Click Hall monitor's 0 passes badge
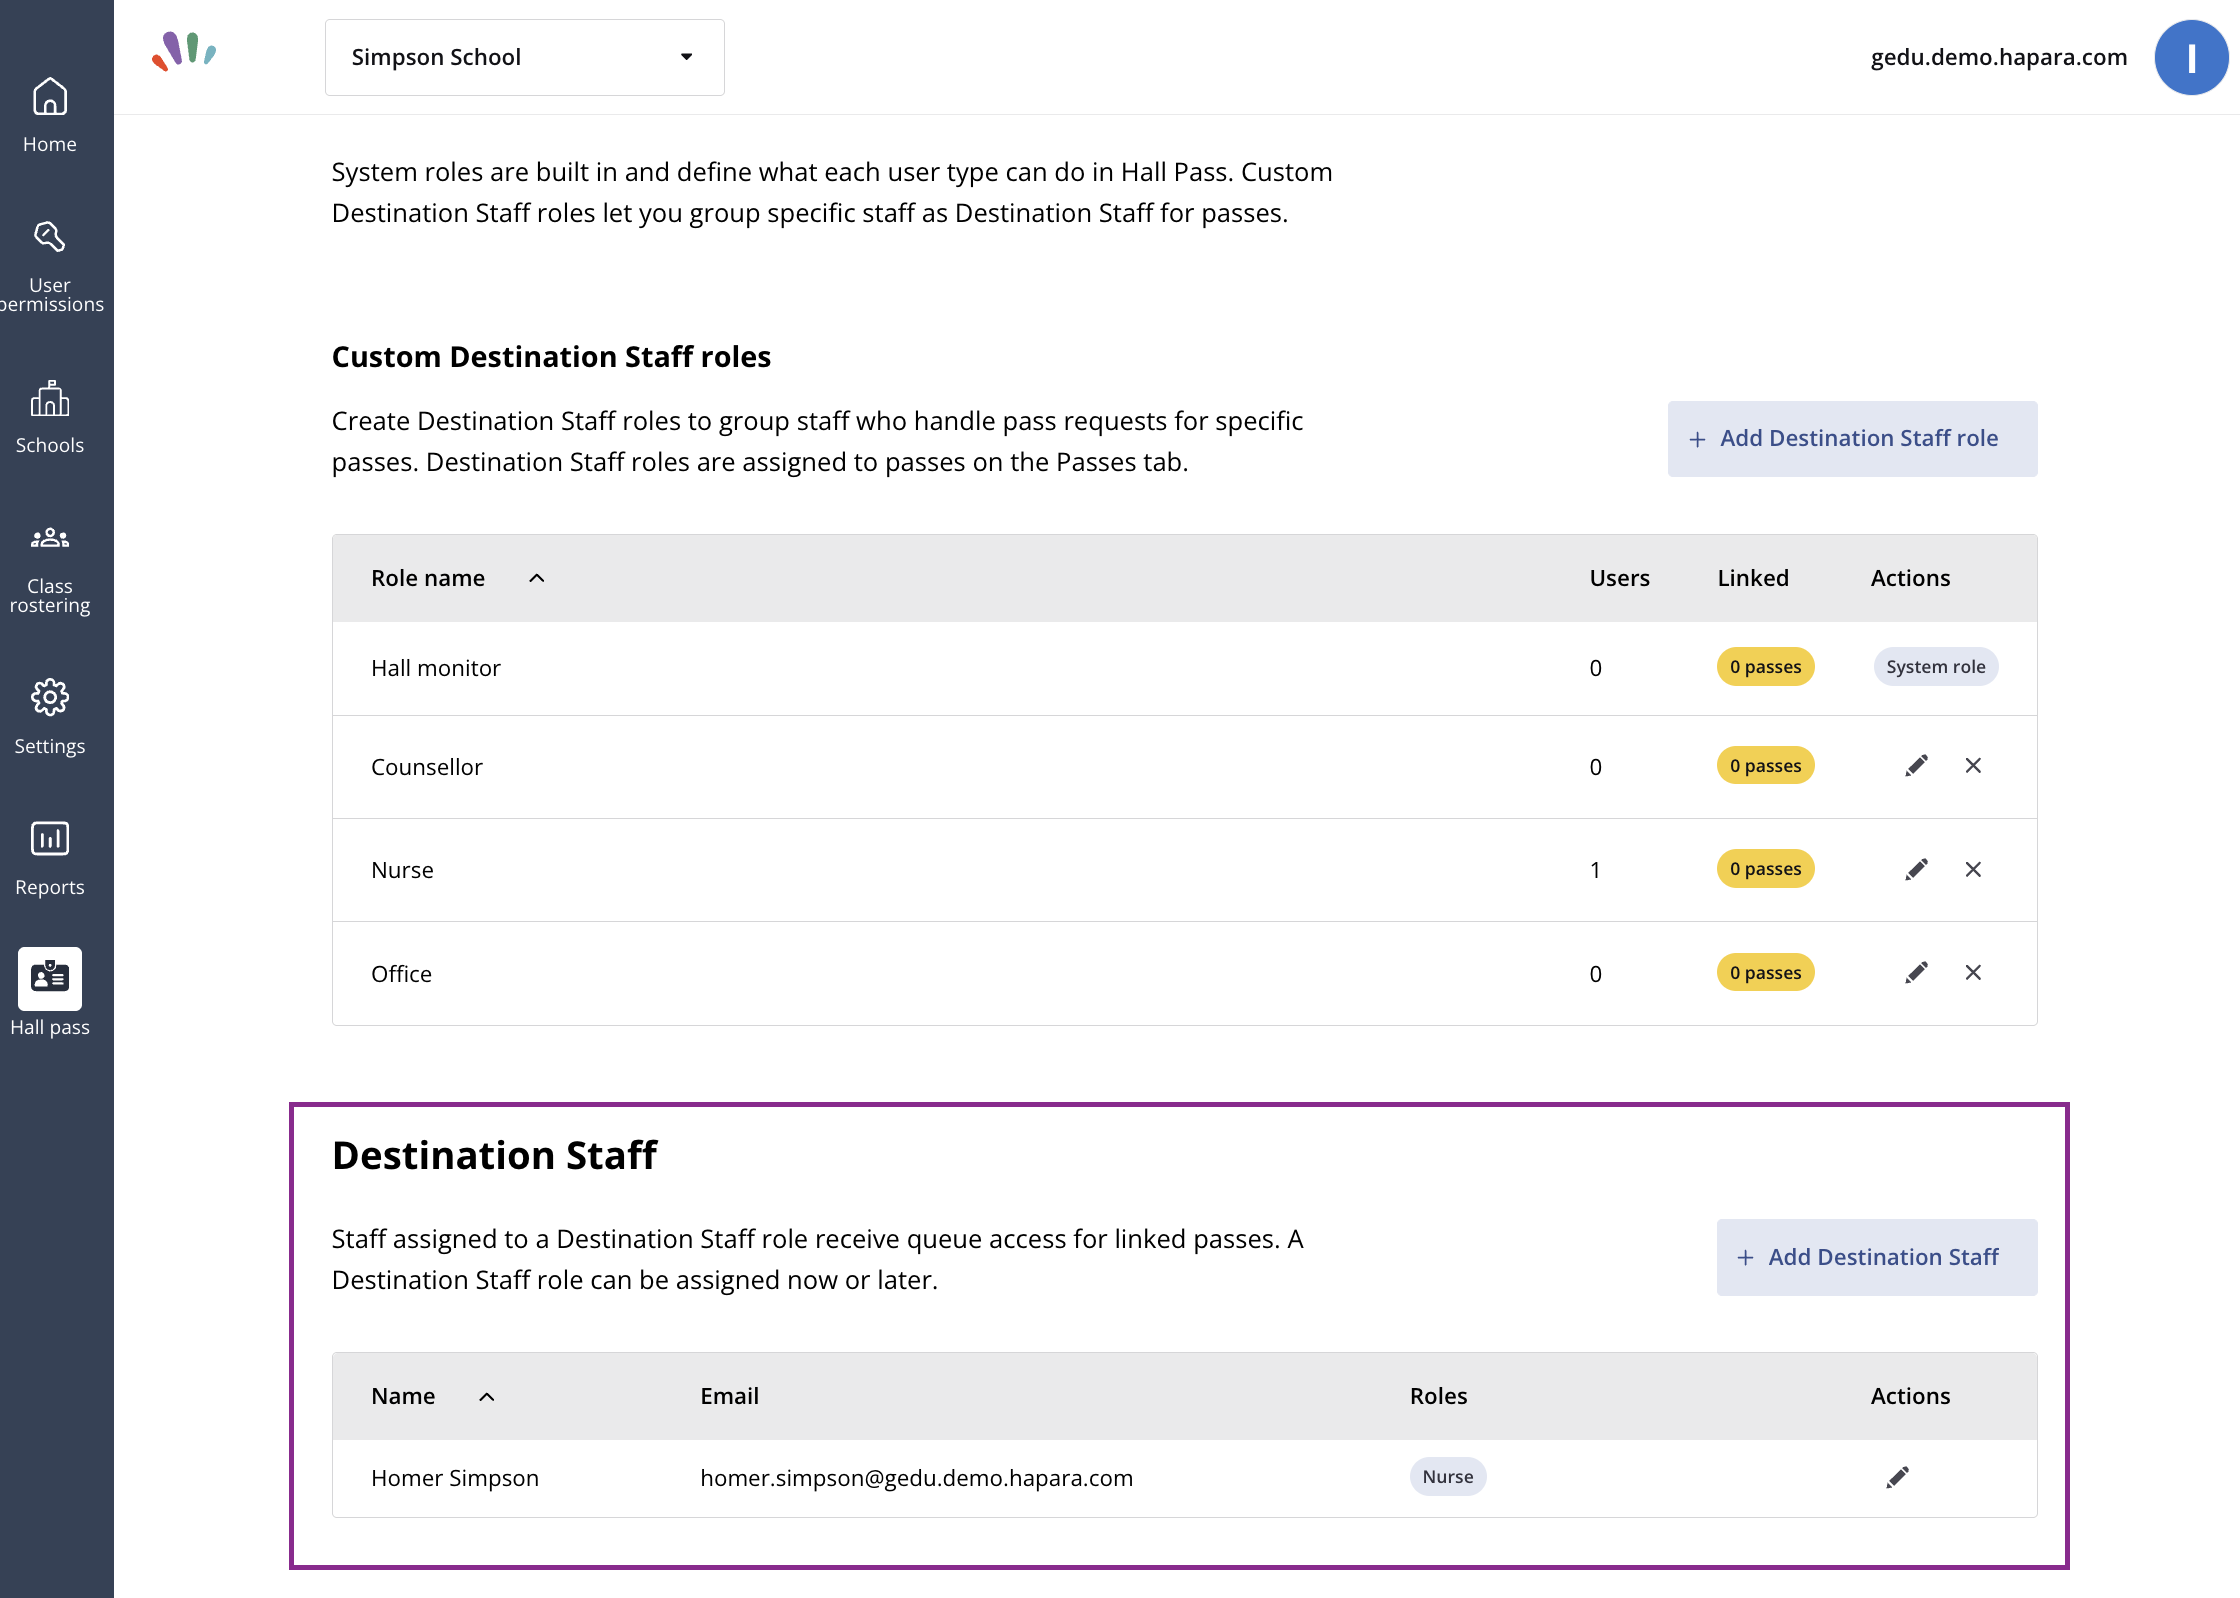The width and height of the screenshot is (2240, 1598). click(x=1765, y=666)
